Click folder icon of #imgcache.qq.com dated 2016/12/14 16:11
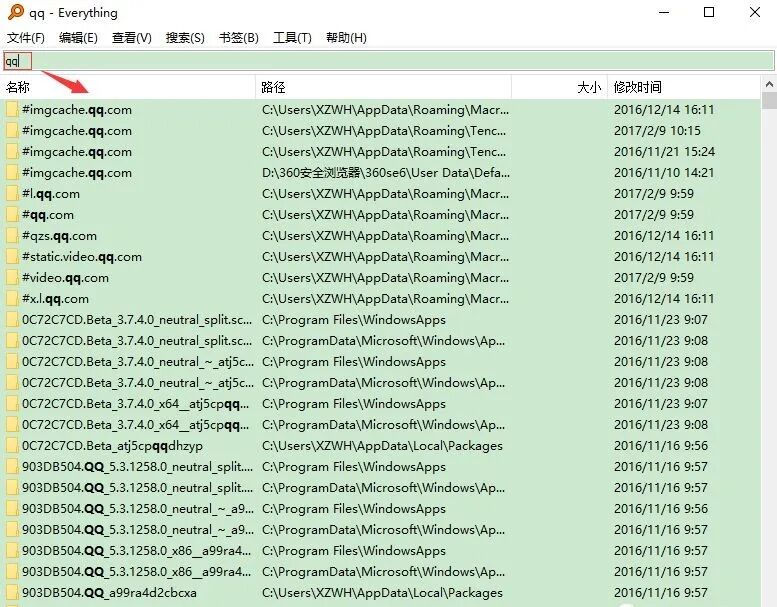The width and height of the screenshot is (777, 607). coord(12,110)
